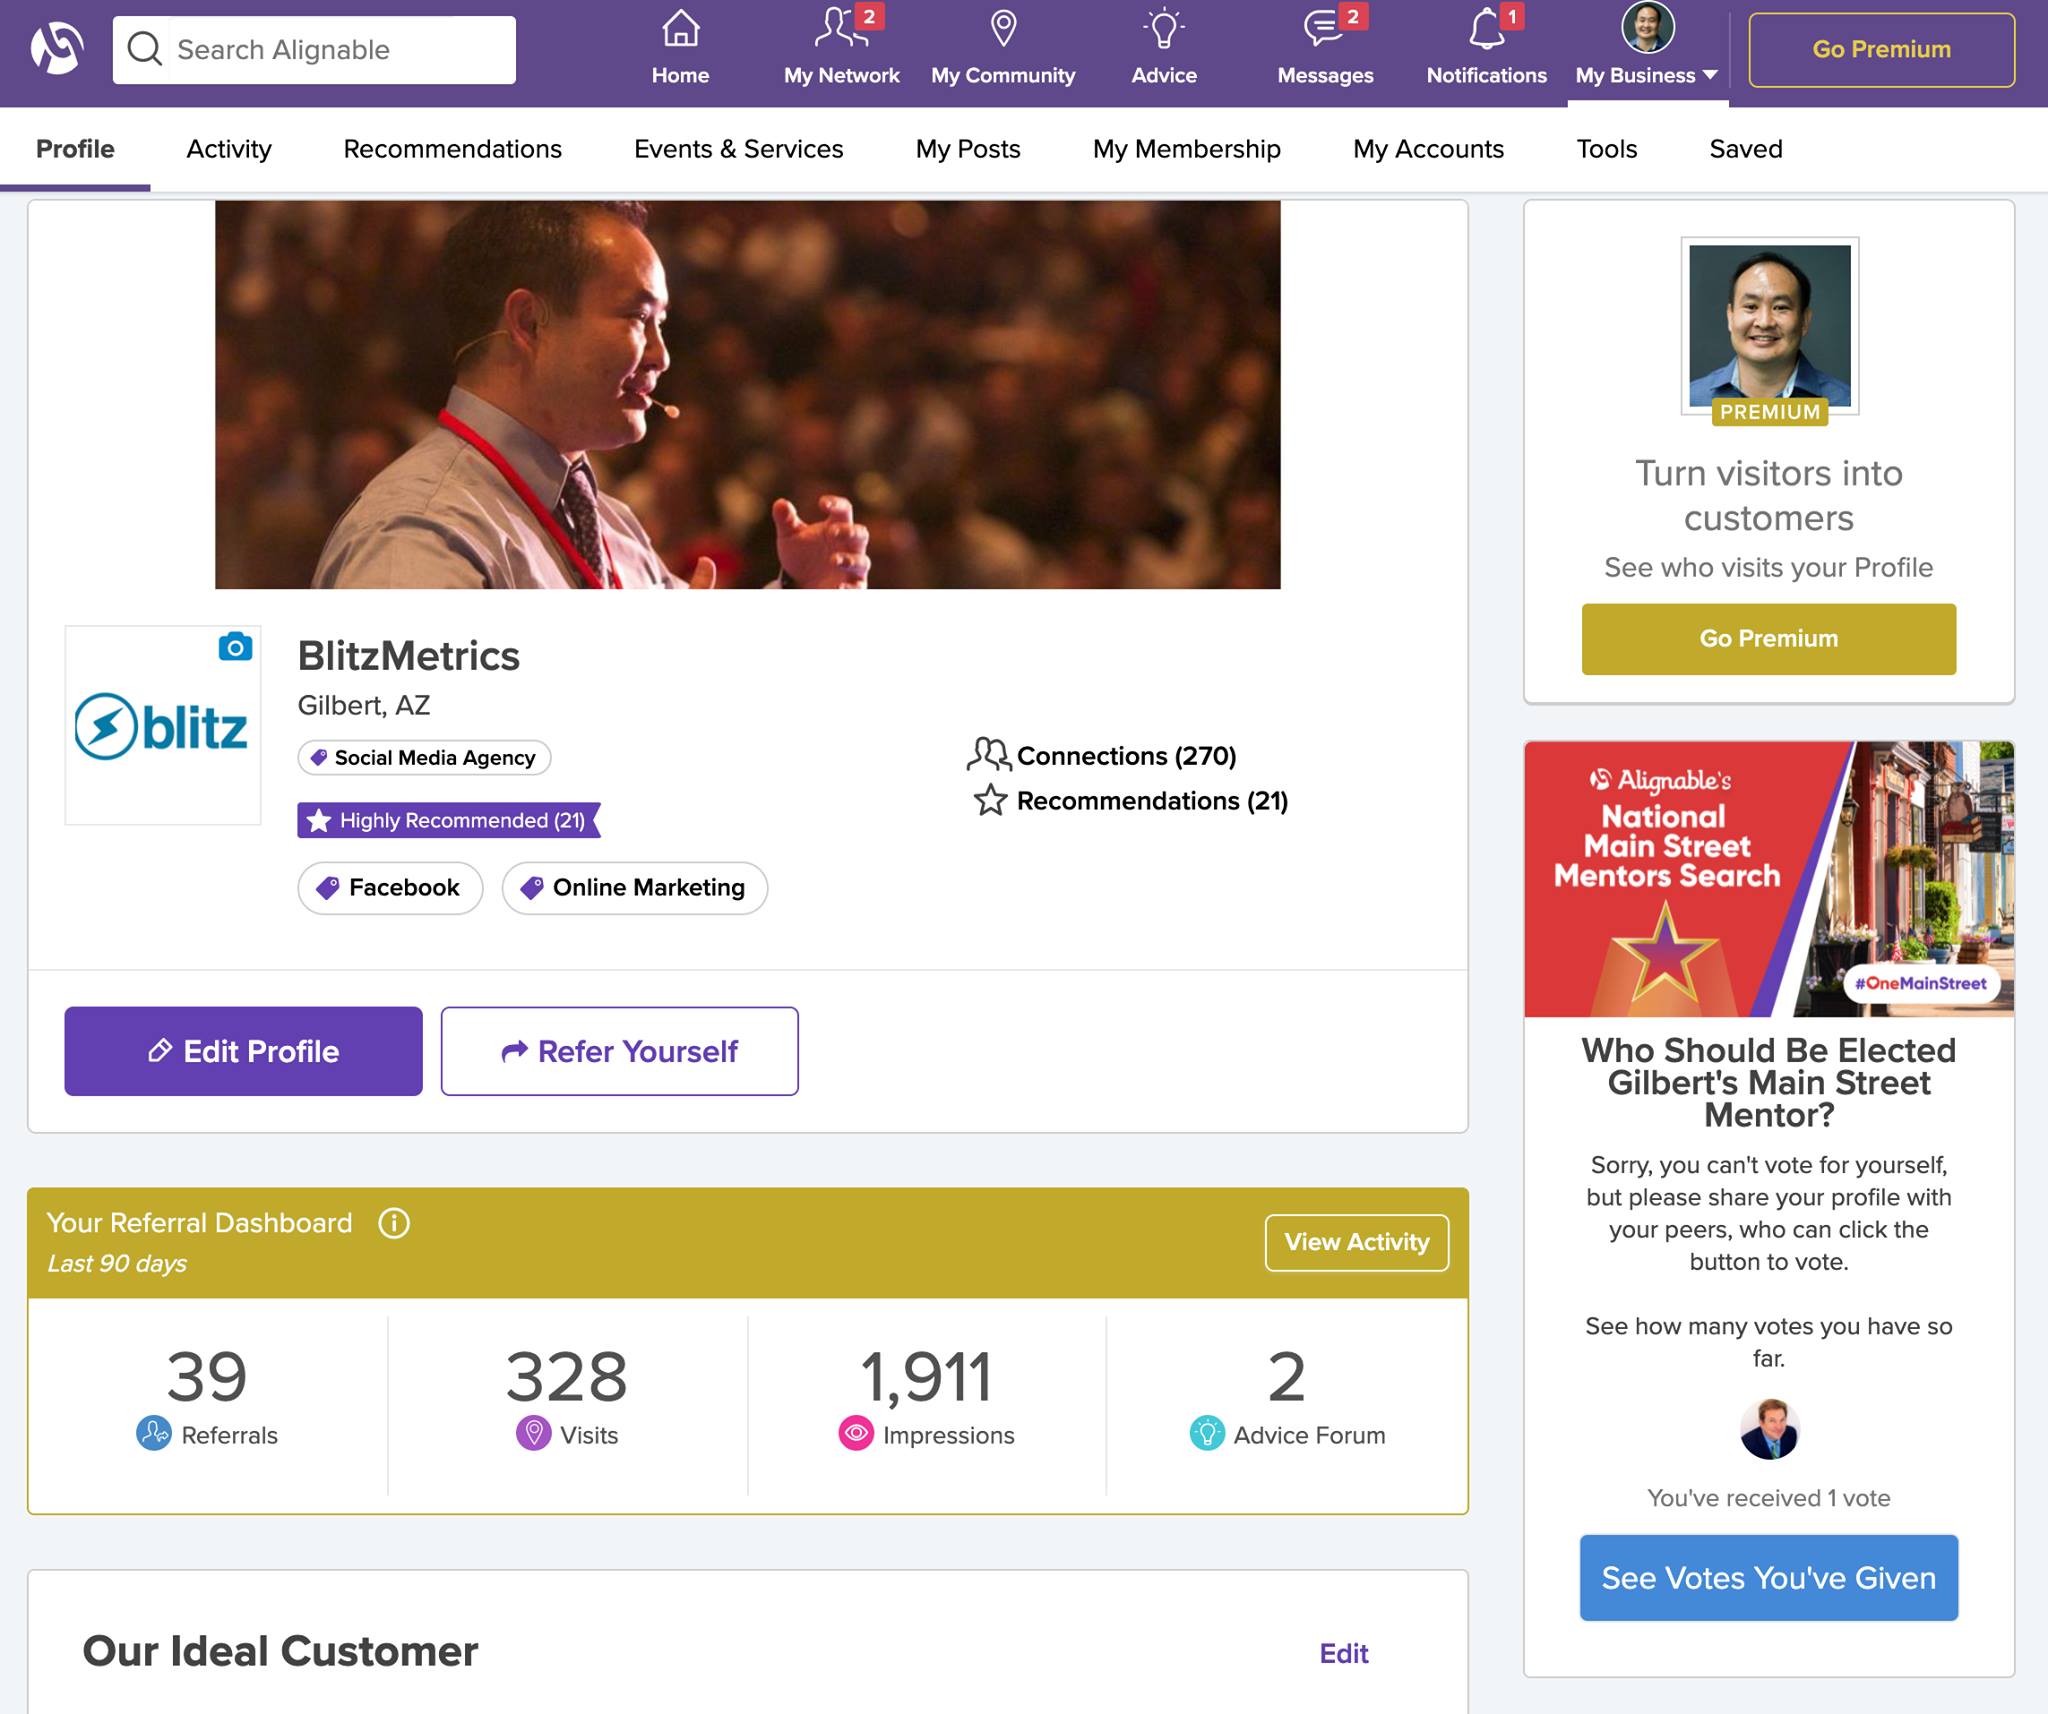This screenshot has width=2048, height=1714.
Task: Click the tag icon on Facebook chip
Action: tap(328, 887)
